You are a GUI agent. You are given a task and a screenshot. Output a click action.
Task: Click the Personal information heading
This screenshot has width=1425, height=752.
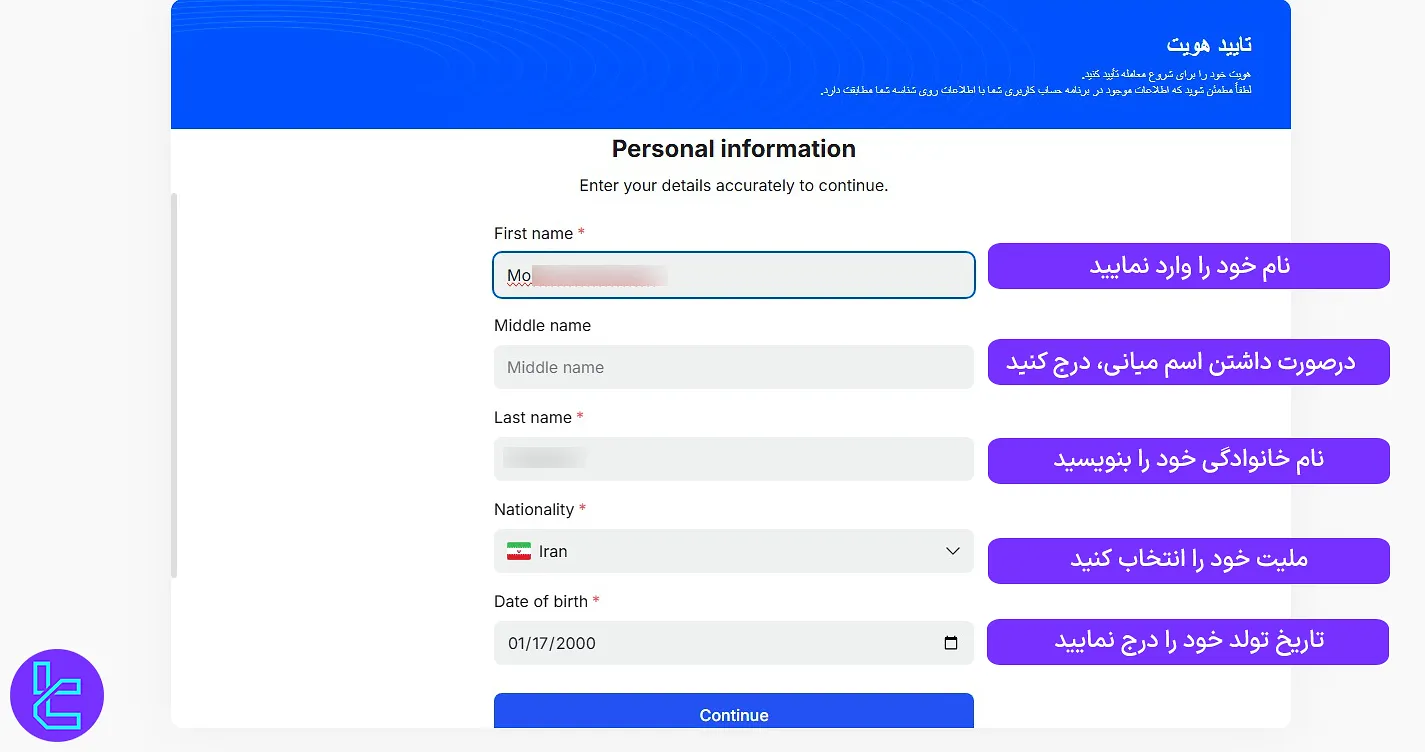tap(733, 148)
